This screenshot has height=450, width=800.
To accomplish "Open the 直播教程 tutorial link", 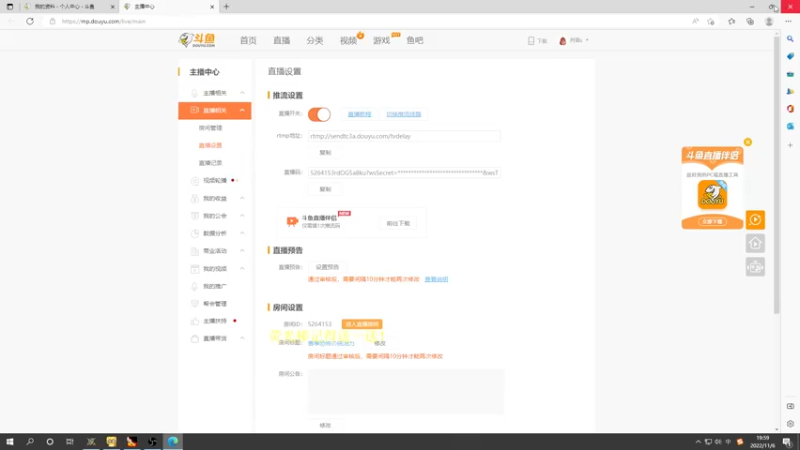I will coord(359,114).
